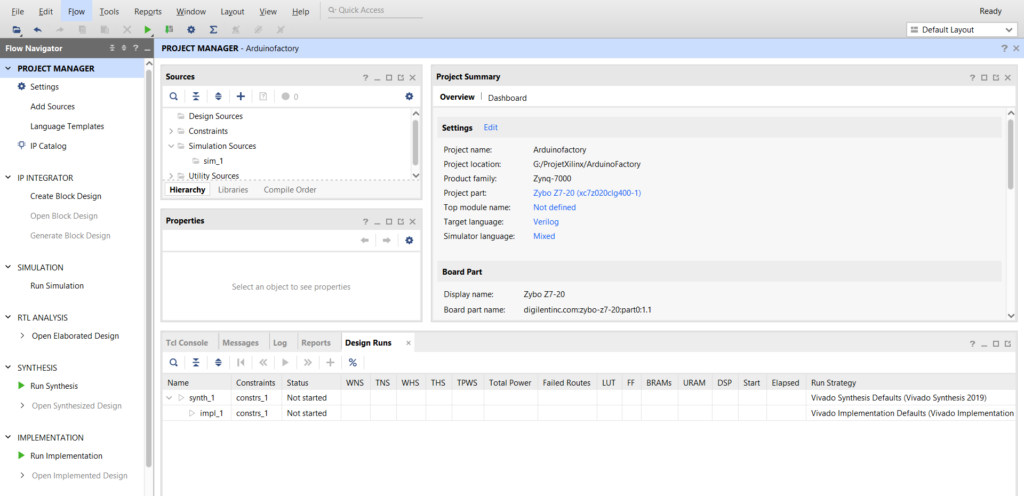The width and height of the screenshot is (1024, 496).
Task: Click the percent icon in Design Runs toolbar
Action: click(x=352, y=362)
